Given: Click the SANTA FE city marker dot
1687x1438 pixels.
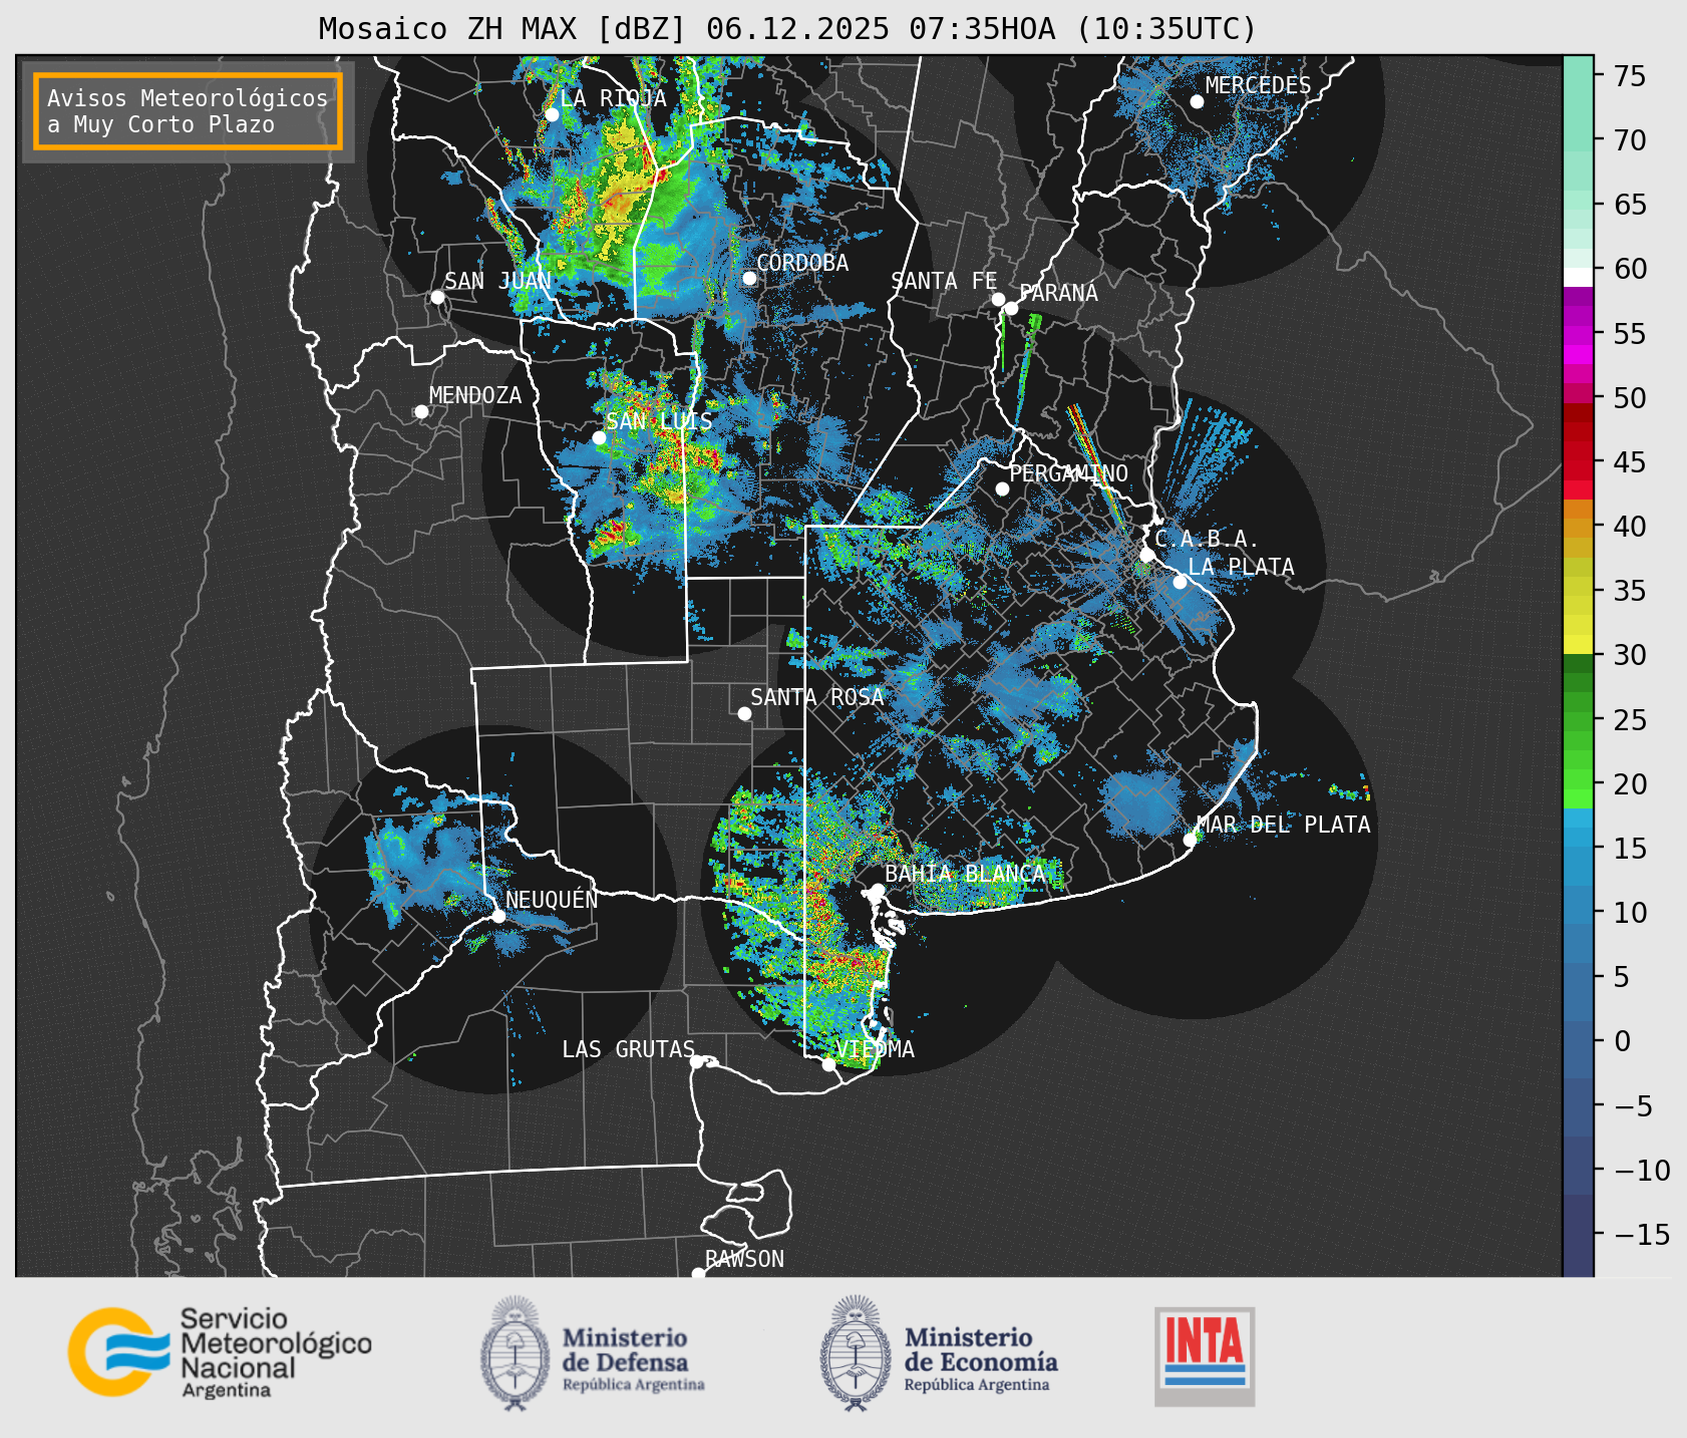Looking at the screenshot, I should coord(998,299).
